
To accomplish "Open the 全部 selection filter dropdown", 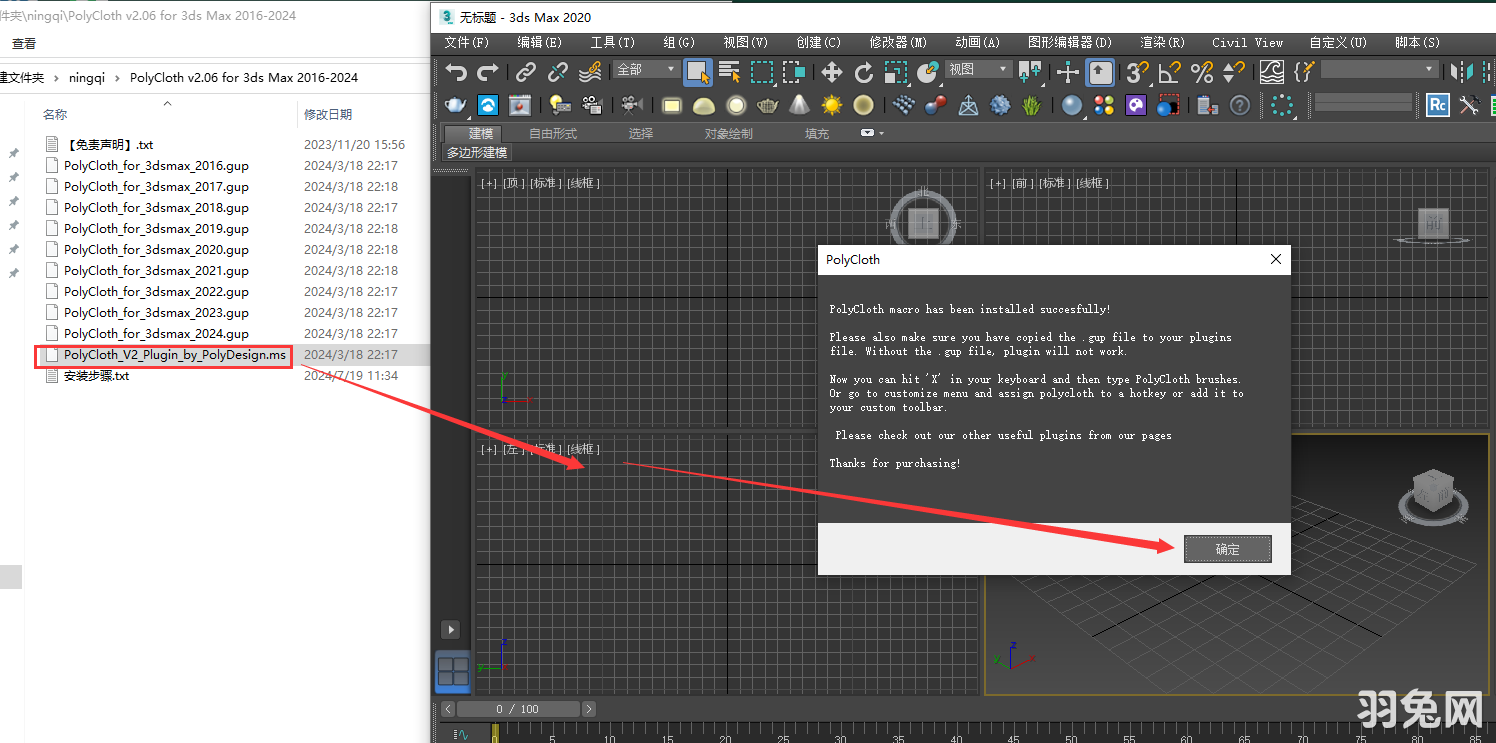I will click(x=645, y=70).
